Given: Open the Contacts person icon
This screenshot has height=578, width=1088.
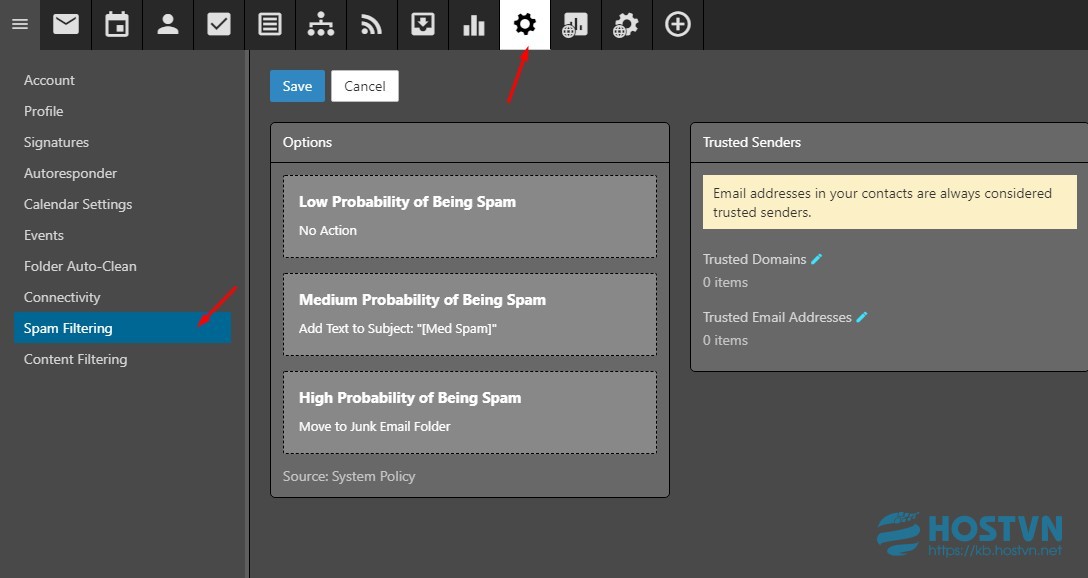Looking at the screenshot, I should (167, 24).
